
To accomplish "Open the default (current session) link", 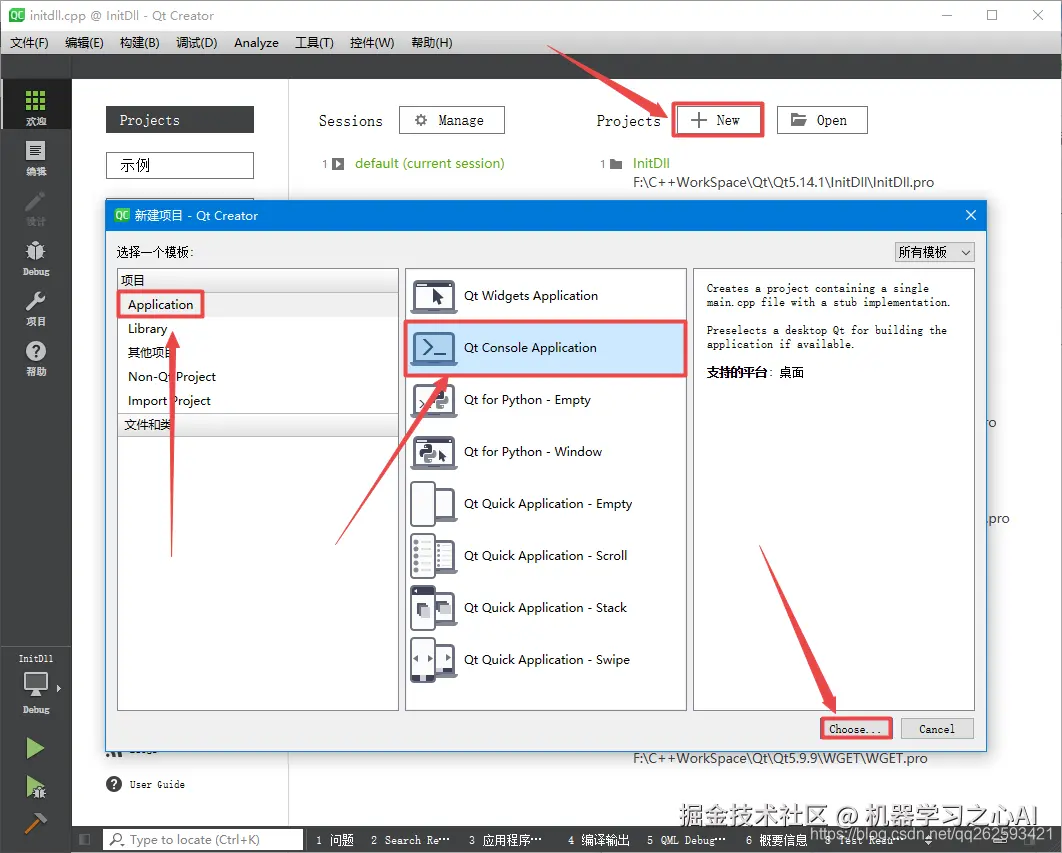I will click(x=429, y=163).
